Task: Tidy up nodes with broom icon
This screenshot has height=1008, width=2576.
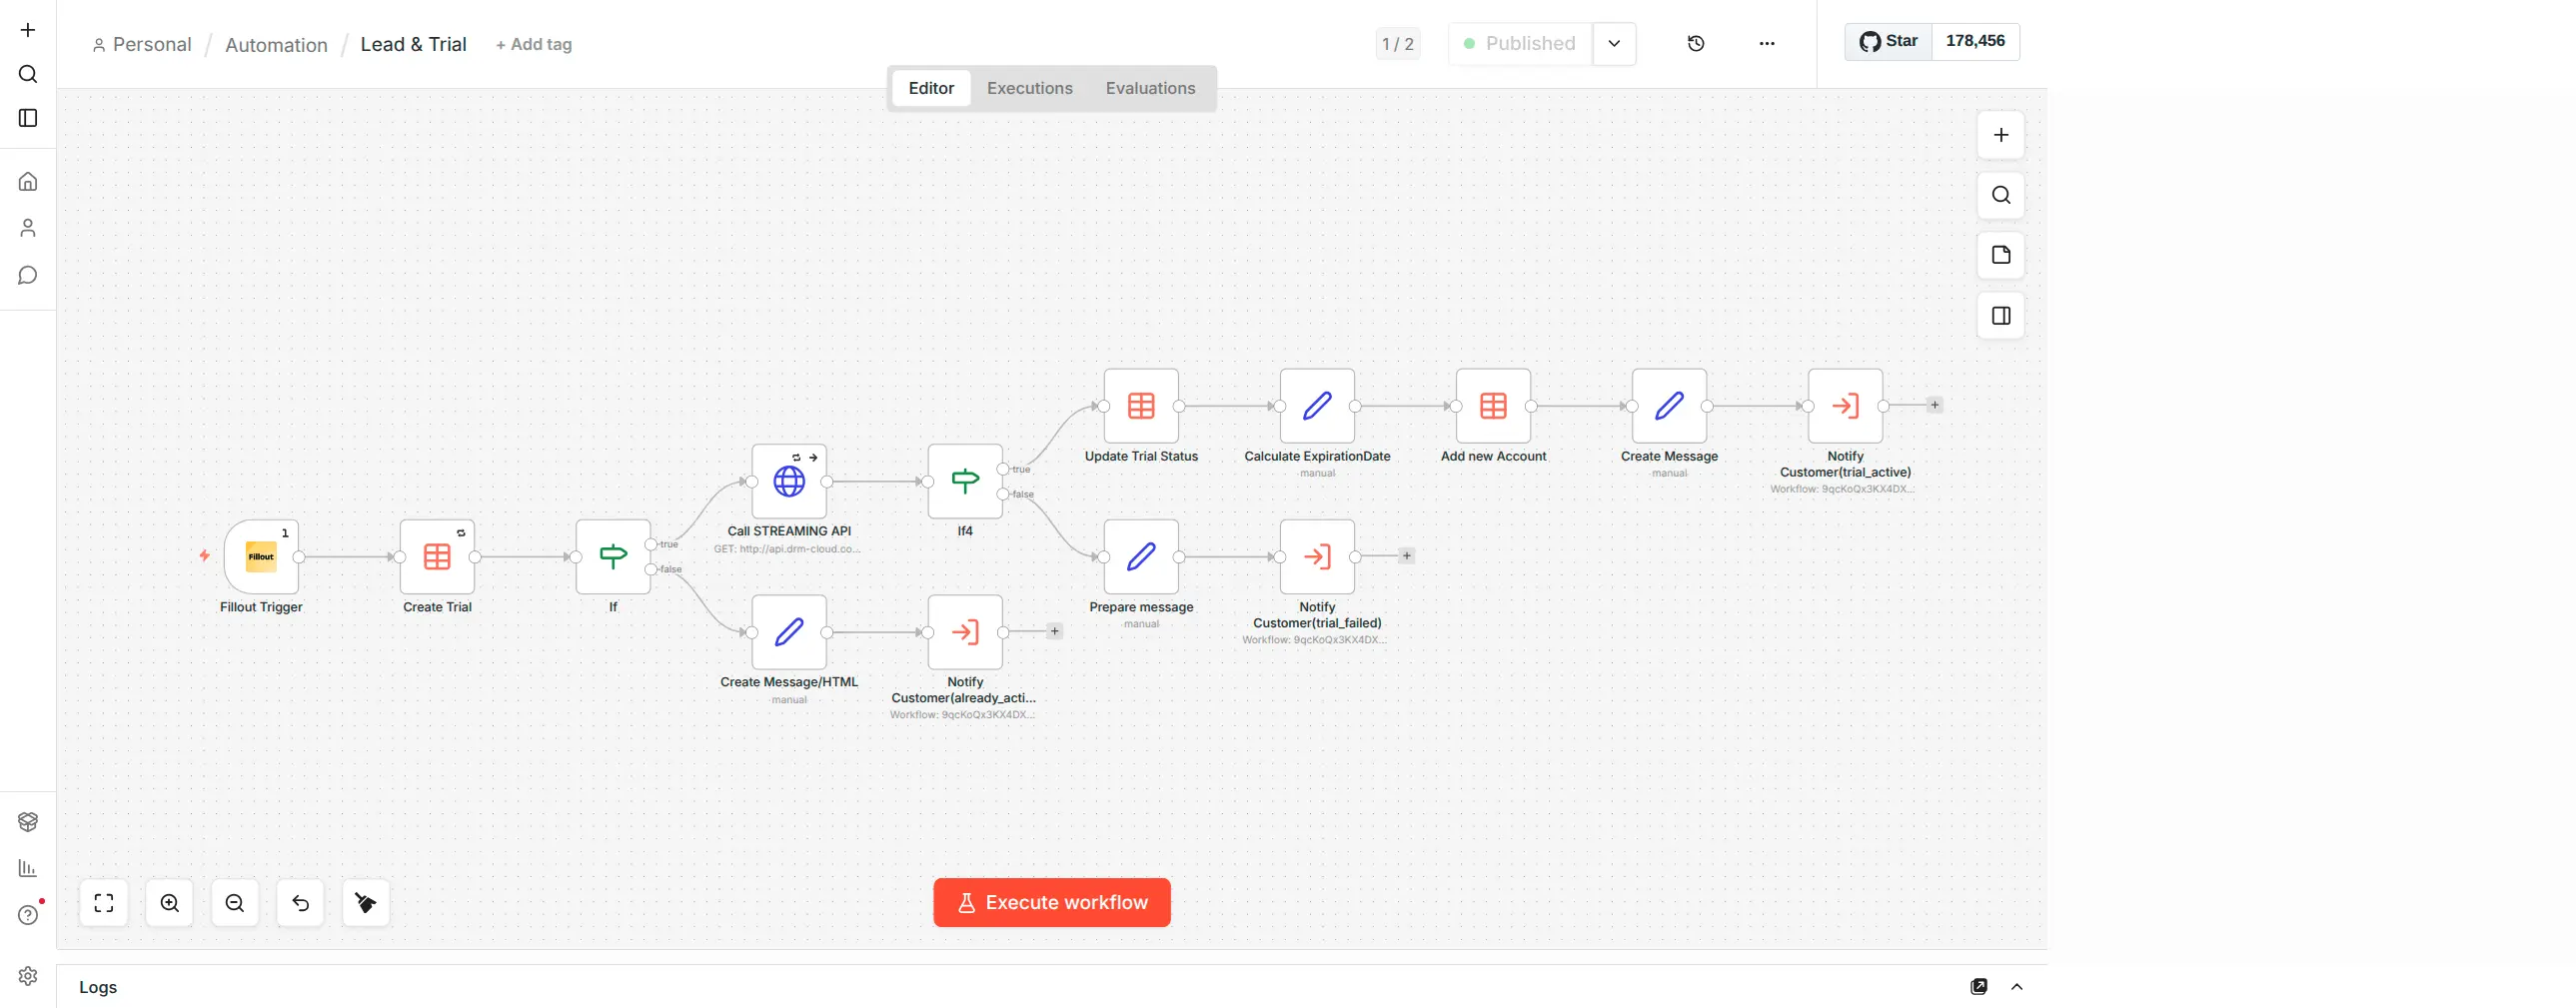Action: click(366, 903)
